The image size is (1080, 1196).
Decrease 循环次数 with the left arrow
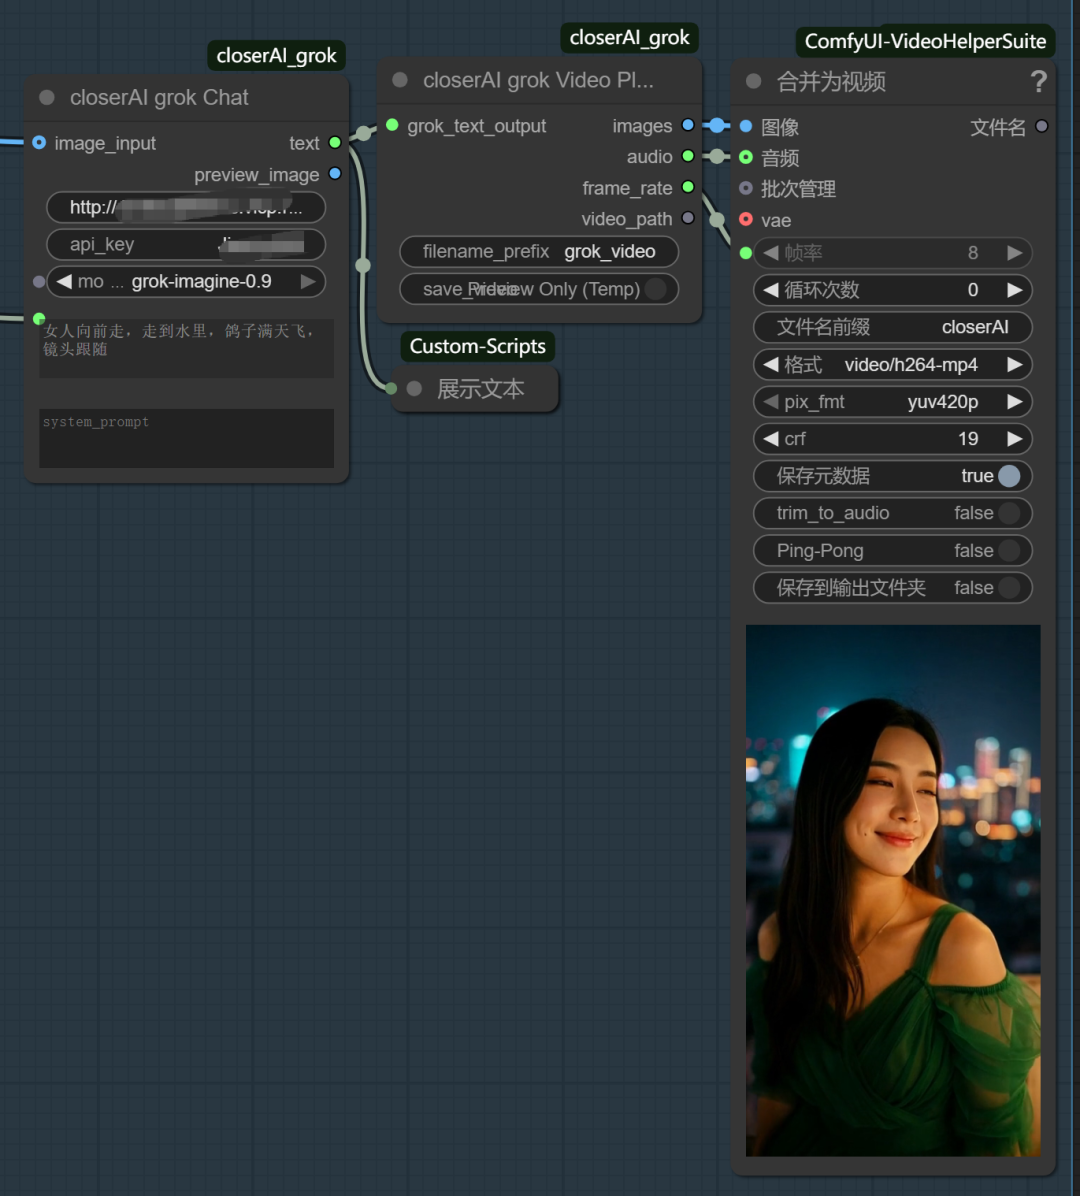tap(770, 290)
